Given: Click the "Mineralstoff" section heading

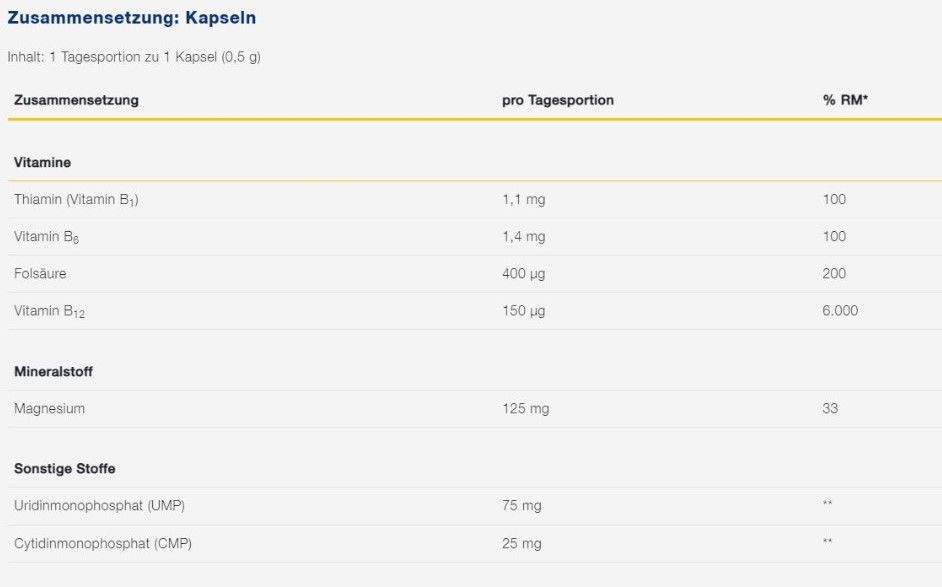Looking at the screenshot, I should 53,371.
